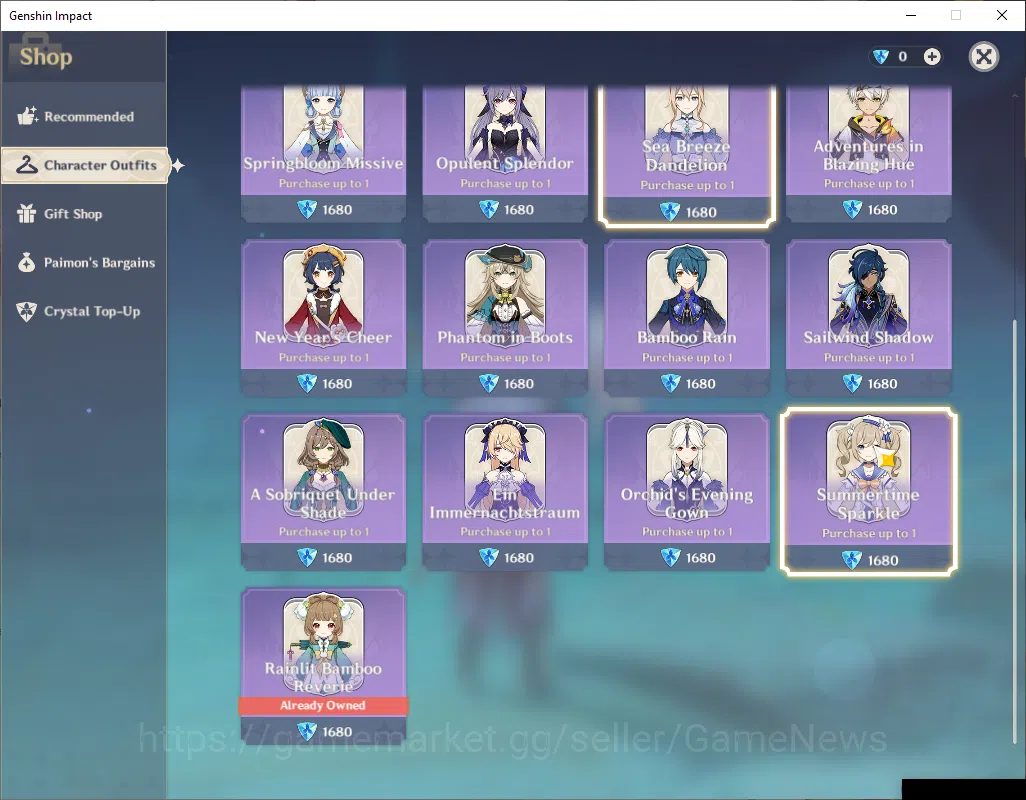
Task: Select A Sobriquet Under Shade outfit
Action: [323, 492]
